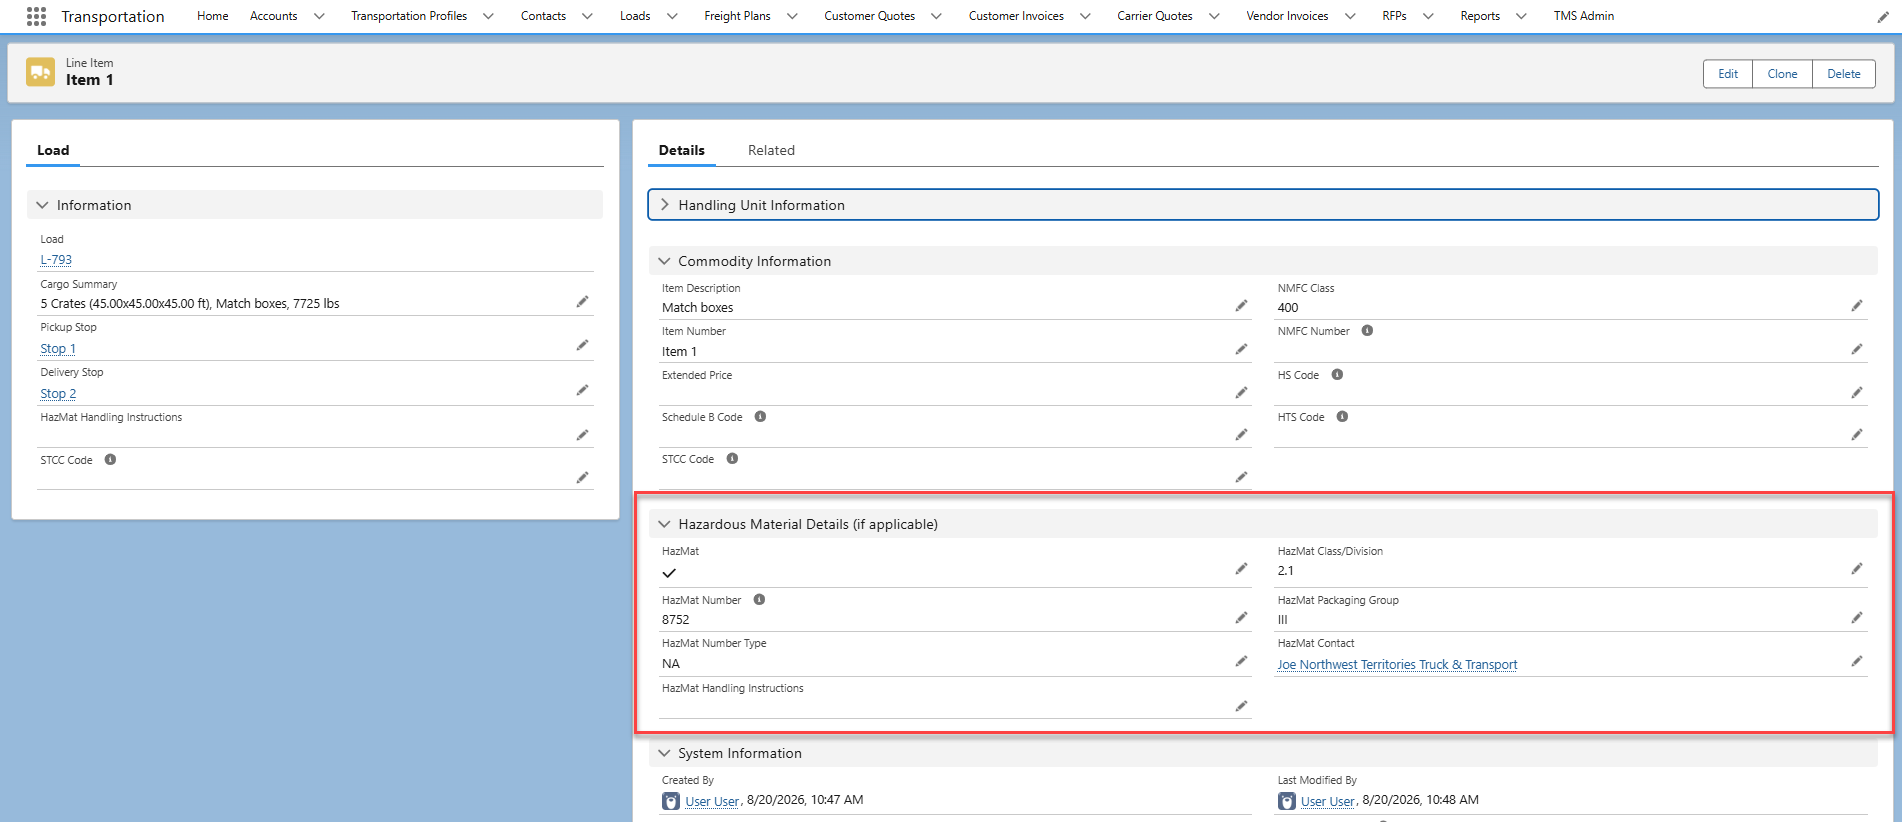This screenshot has height=822, width=1902.
Task: Edit the Cargo Summary field with its pencil
Action: point(582,302)
